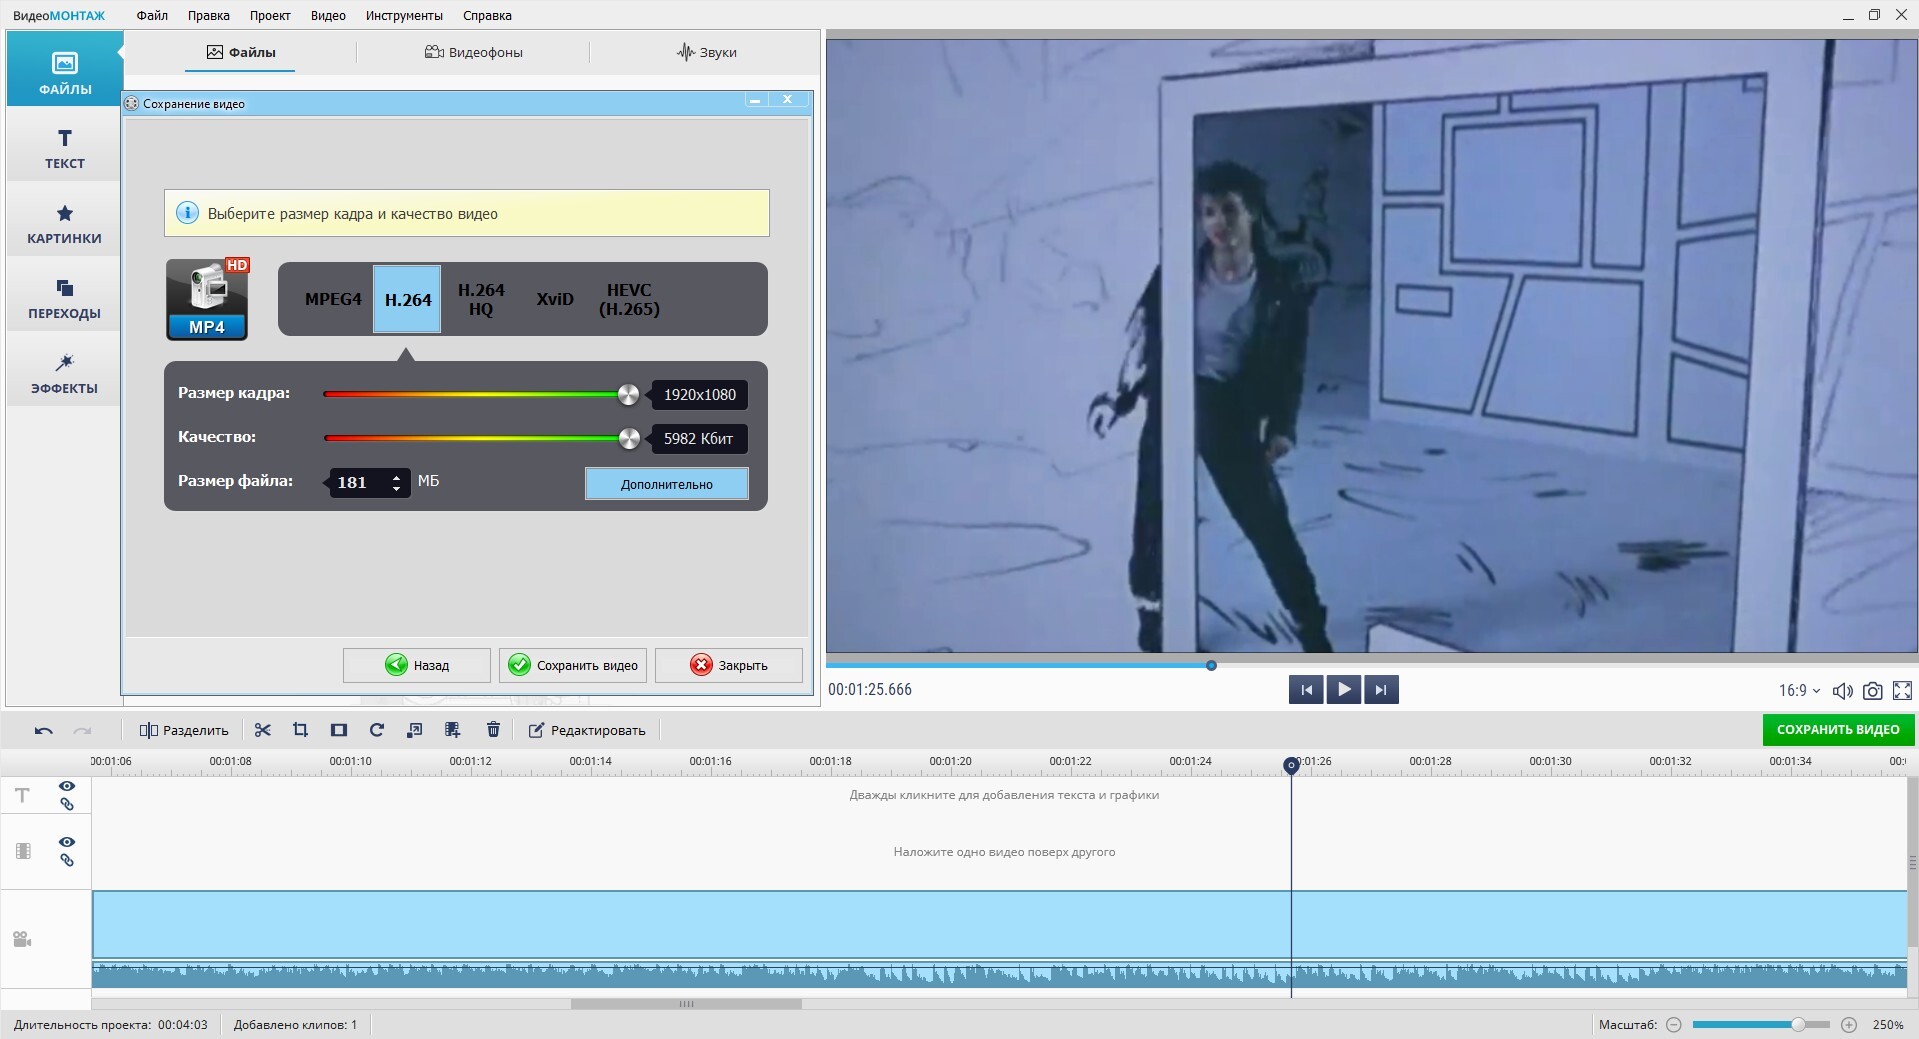
Task: Click the main video track camera icon
Action: pos(22,939)
